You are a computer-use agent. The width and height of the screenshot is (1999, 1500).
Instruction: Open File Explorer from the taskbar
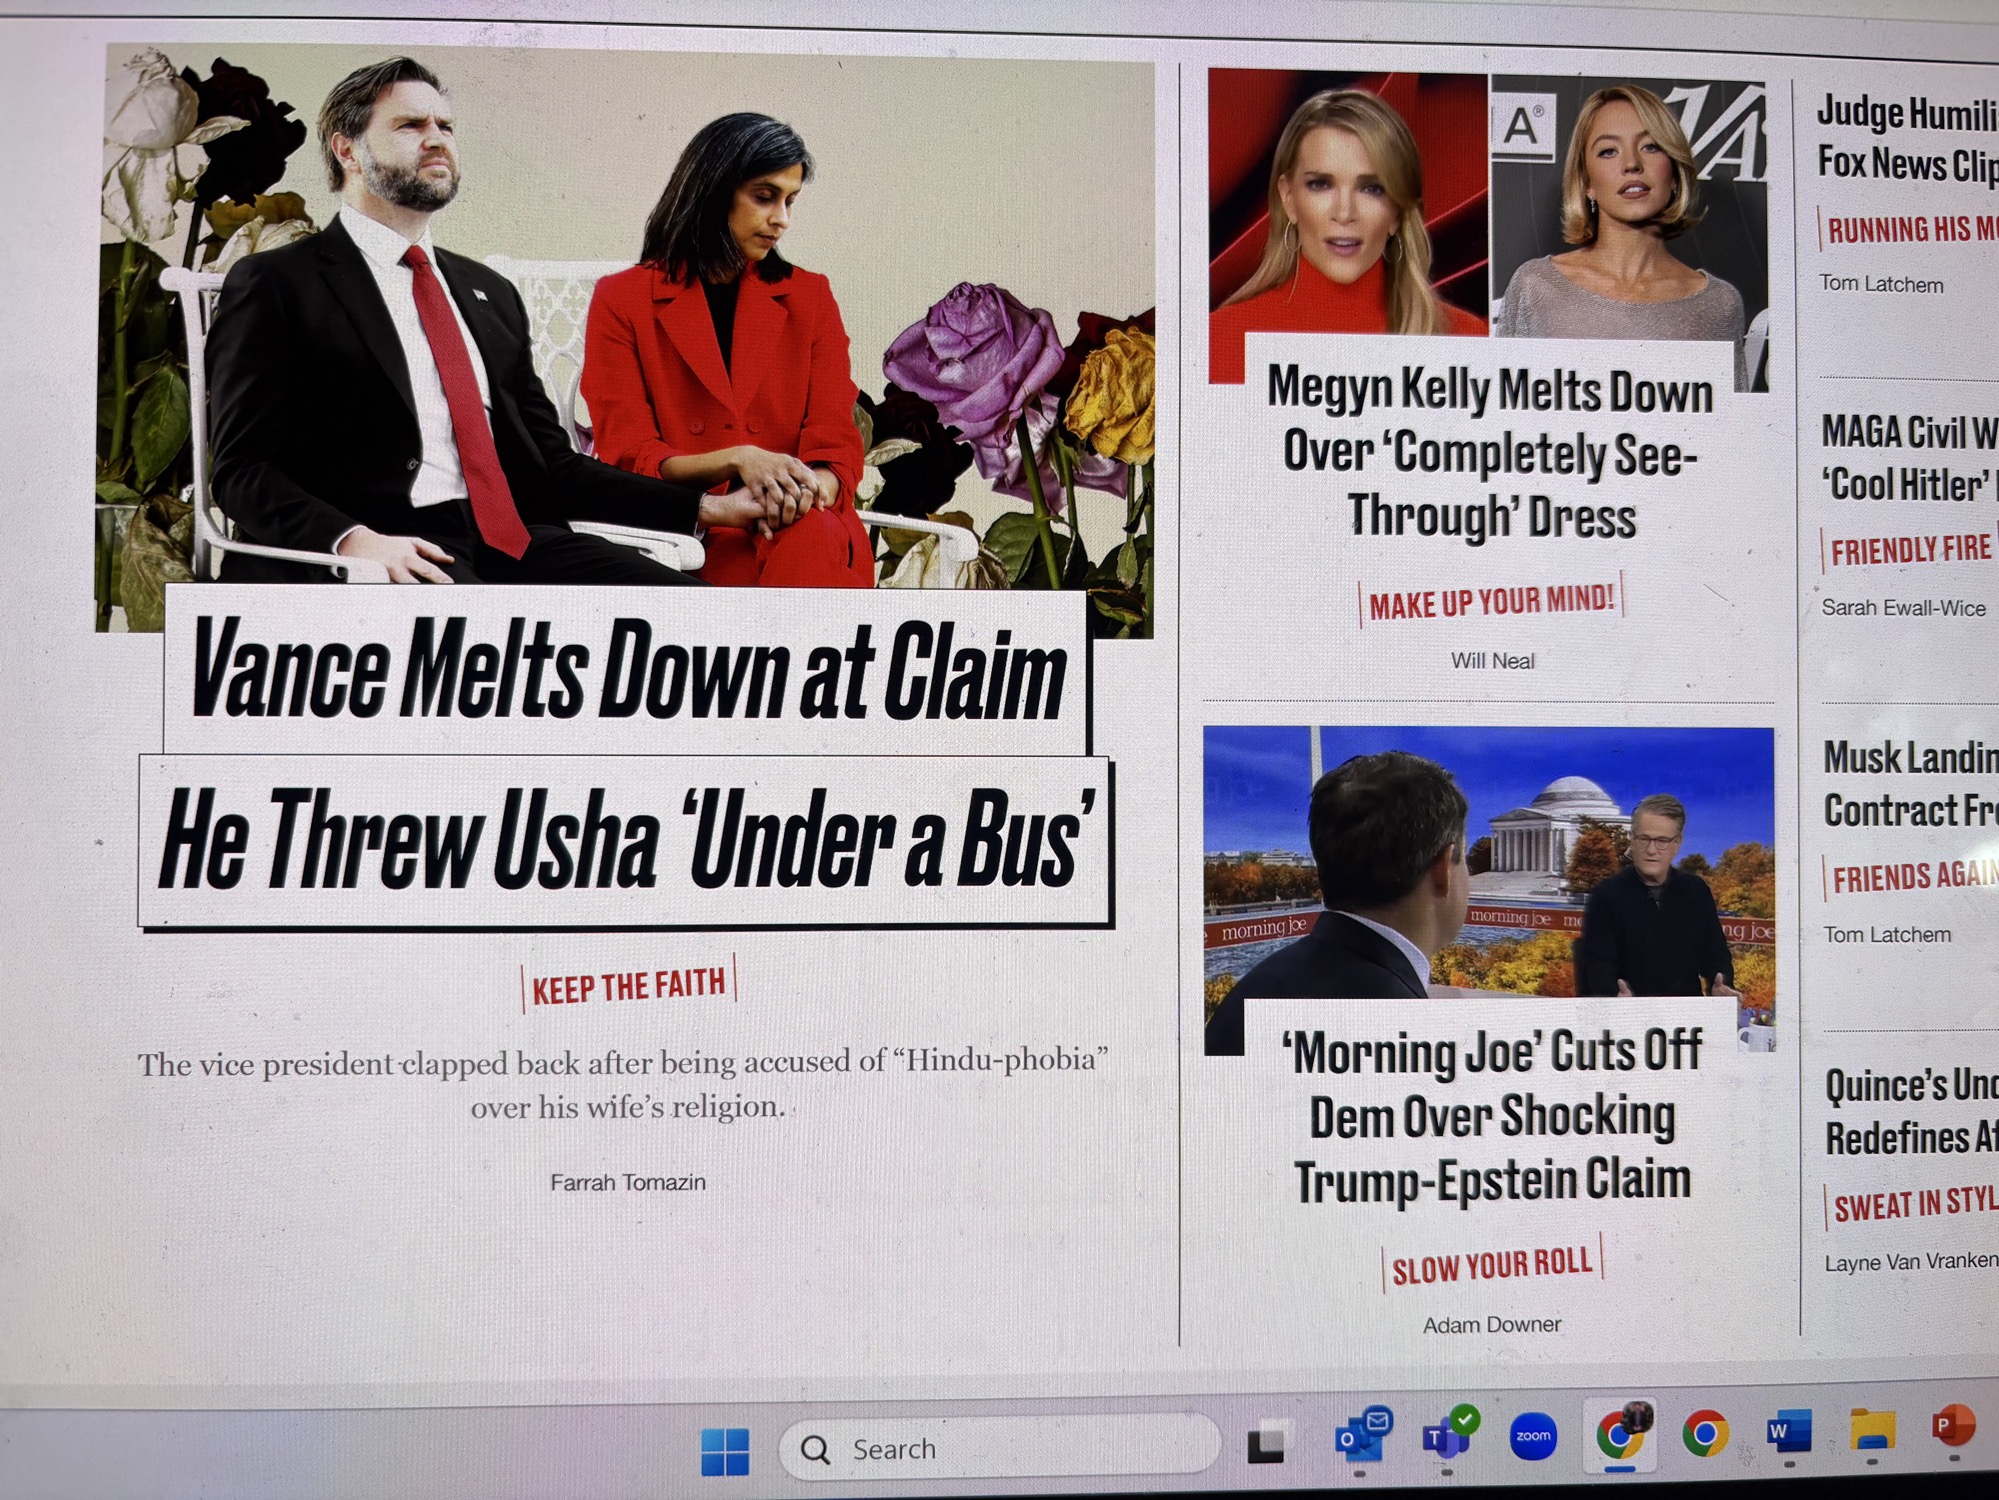[x=1872, y=1430]
